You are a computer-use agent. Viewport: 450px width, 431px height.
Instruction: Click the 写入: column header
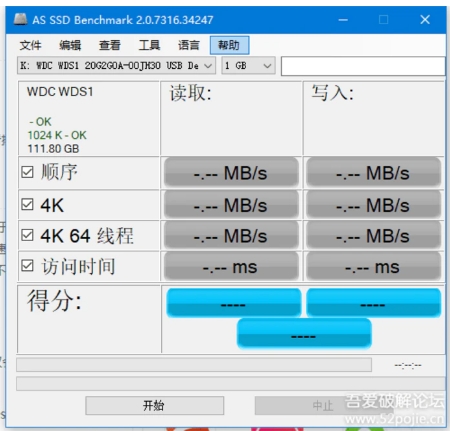click(x=332, y=93)
